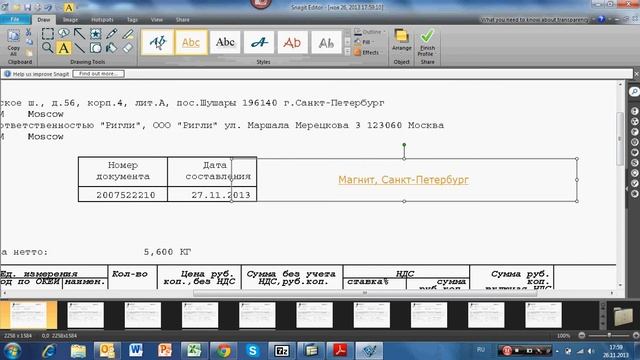Open the Fill dropdown in Styles group

coord(364,42)
